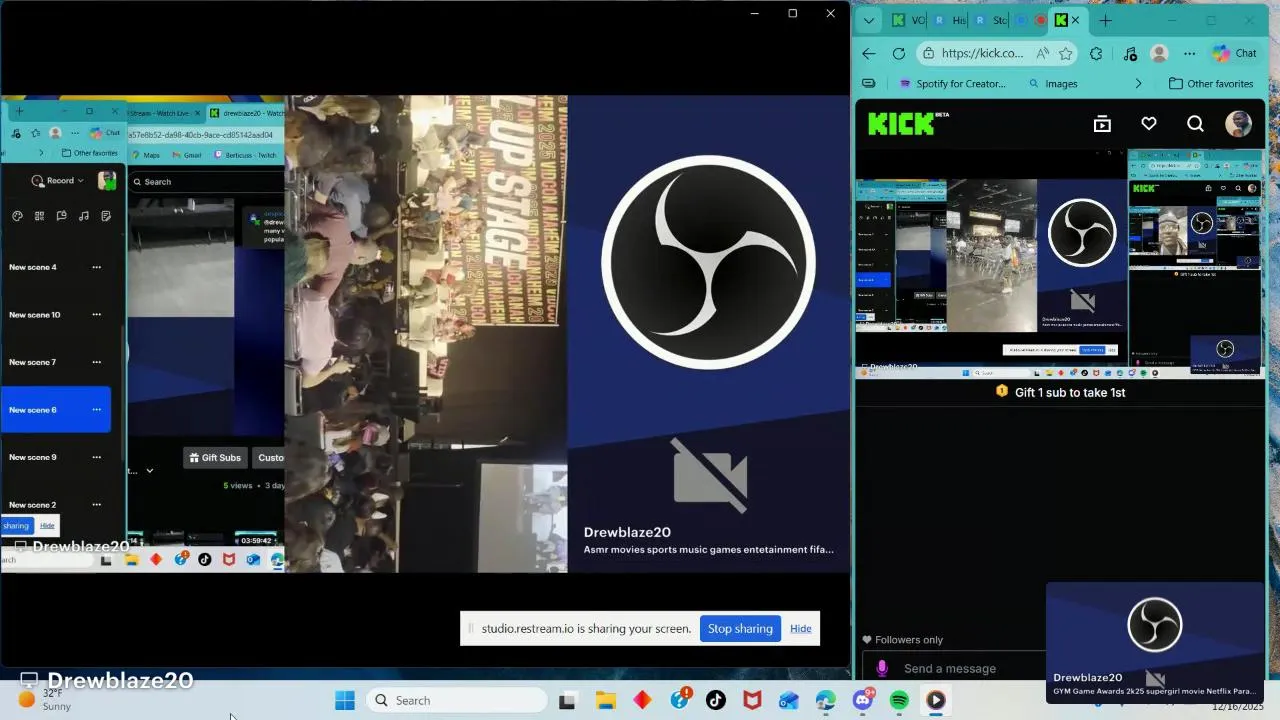1280x720 pixels.
Task: Add page to favorites with star icon
Action: pos(1066,54)
